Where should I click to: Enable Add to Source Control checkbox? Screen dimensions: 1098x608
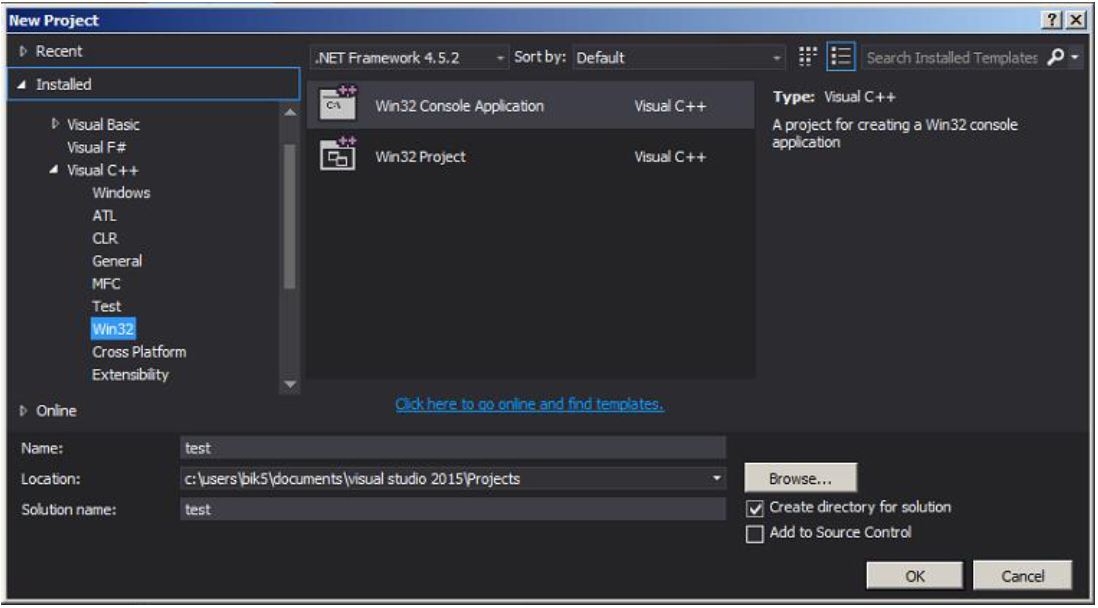[x=755, y=534]
